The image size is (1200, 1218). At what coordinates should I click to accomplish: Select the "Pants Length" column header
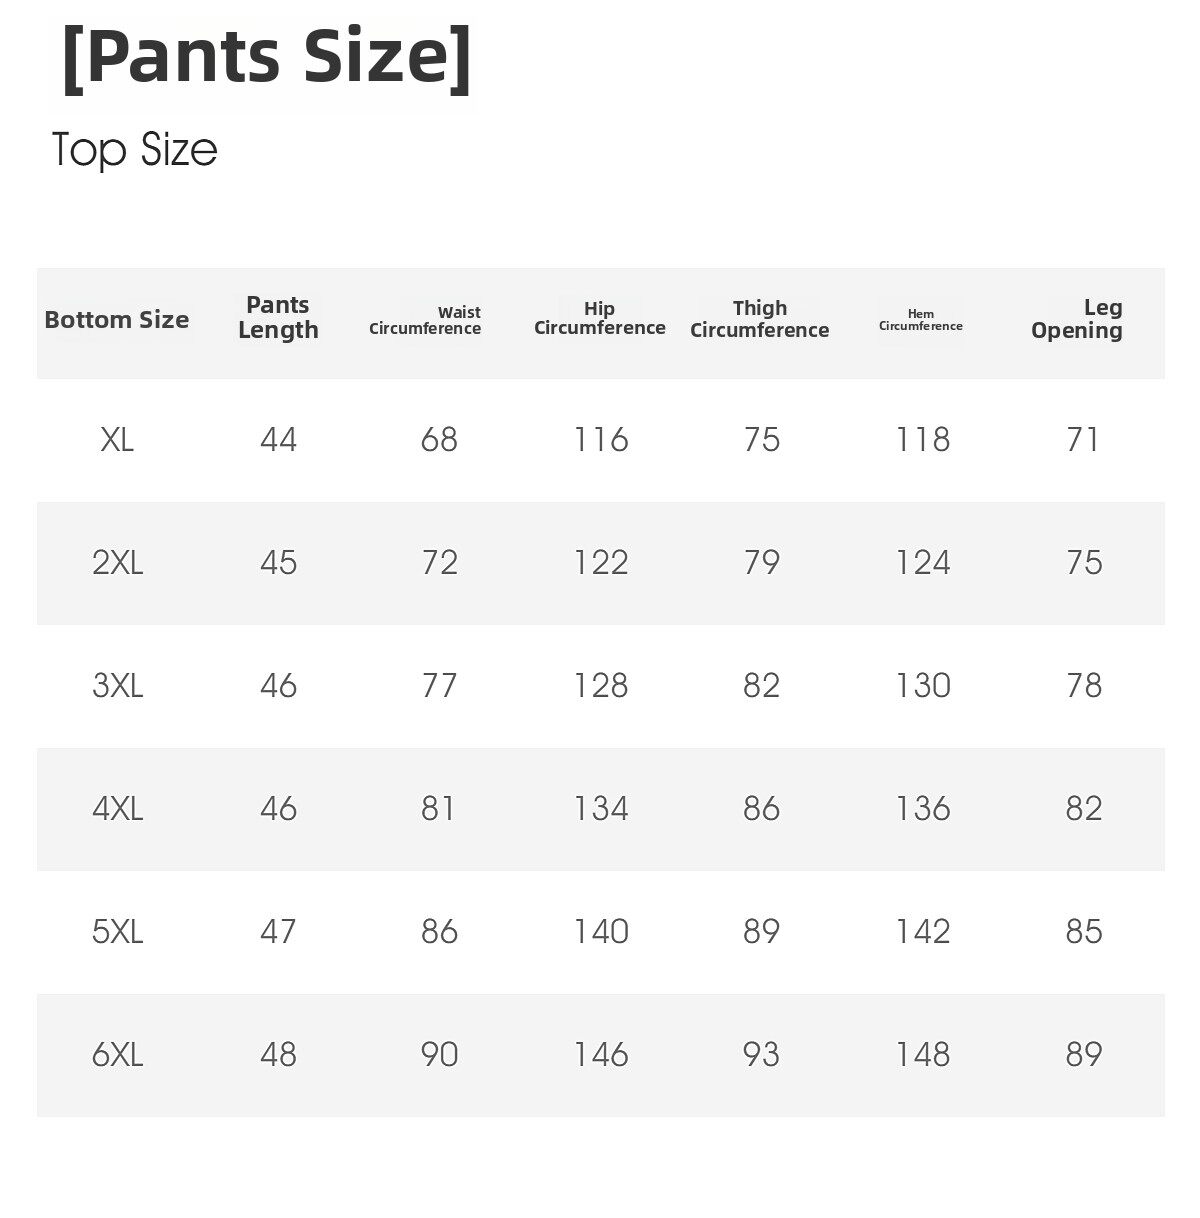coord(278,318)
